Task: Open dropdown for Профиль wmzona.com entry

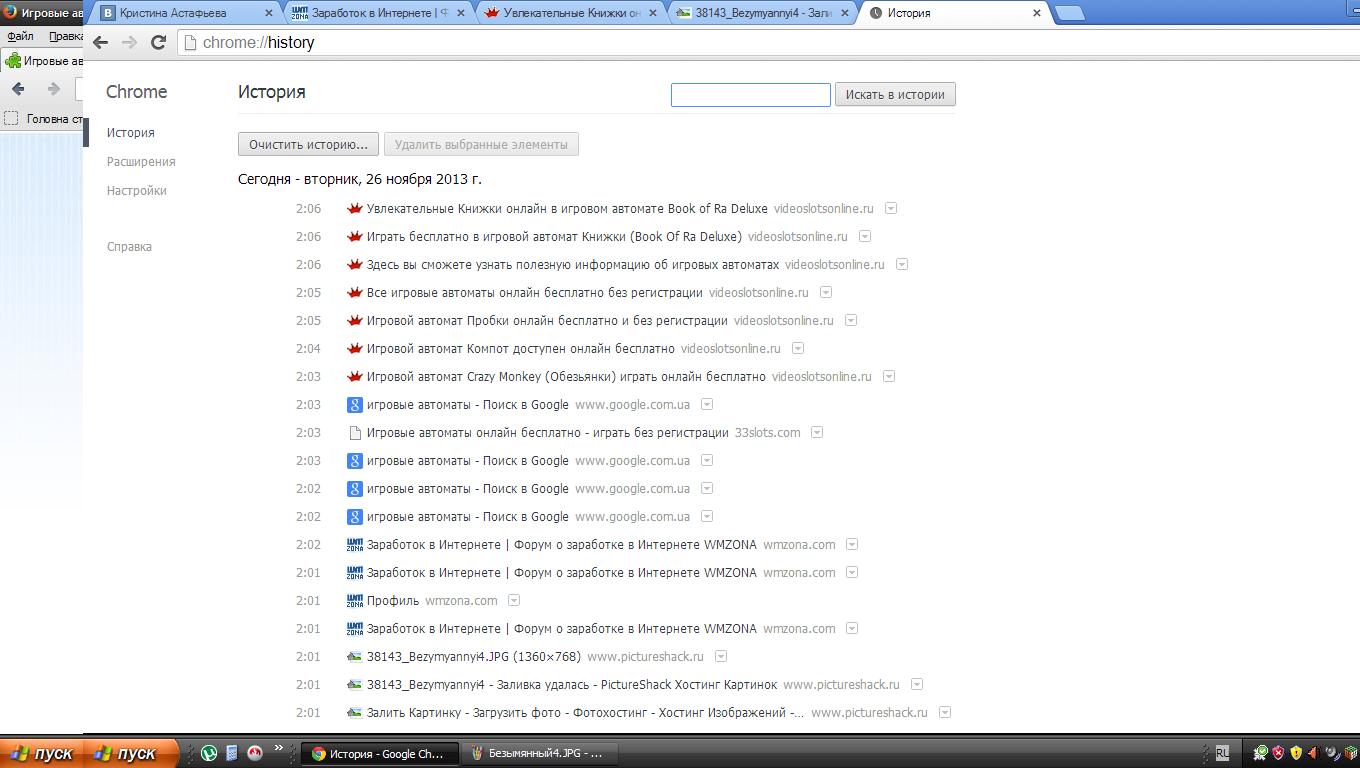Action: coord(514,601)
